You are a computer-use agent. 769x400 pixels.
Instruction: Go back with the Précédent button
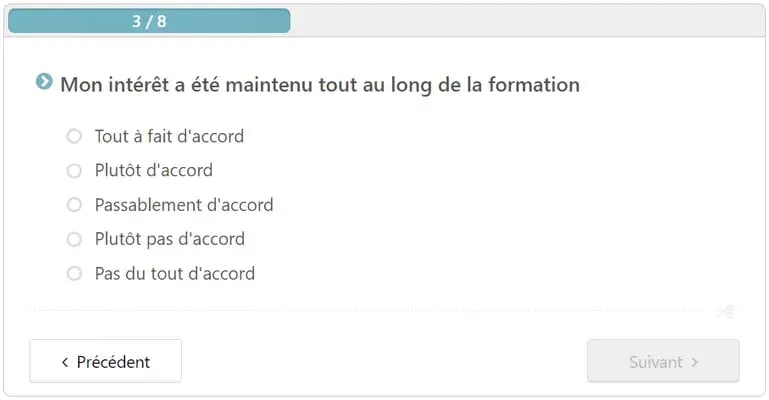click(x=105, y=361)
